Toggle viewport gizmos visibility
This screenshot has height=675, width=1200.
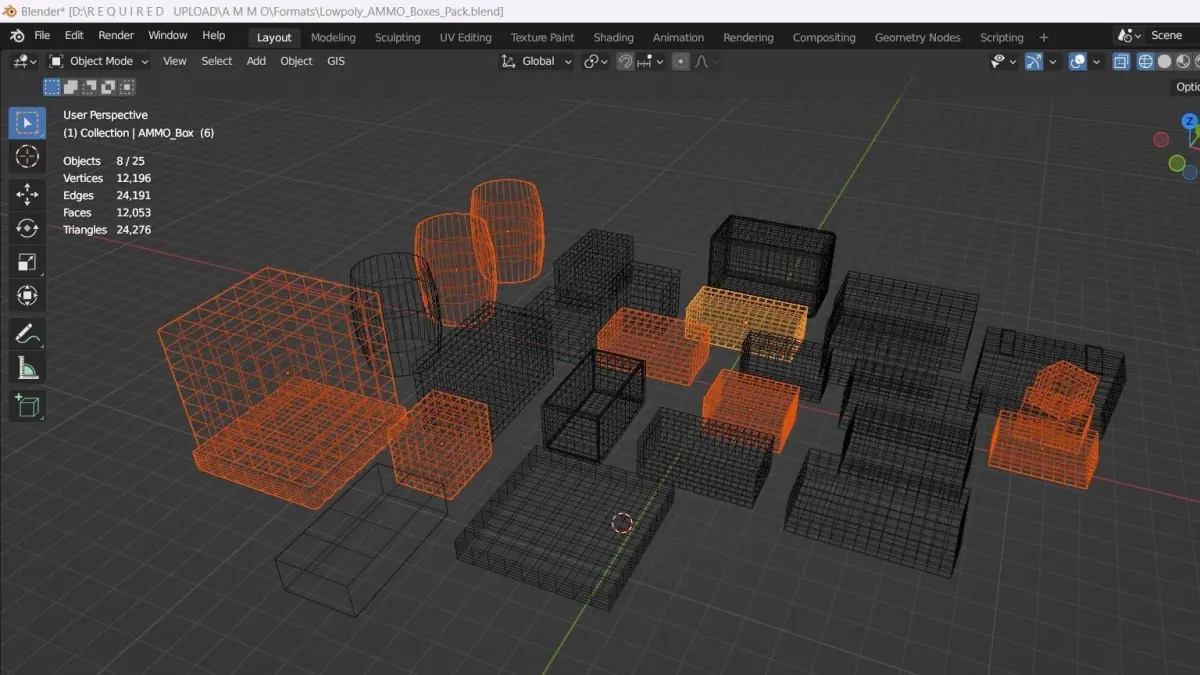(x=1034, y=61)
